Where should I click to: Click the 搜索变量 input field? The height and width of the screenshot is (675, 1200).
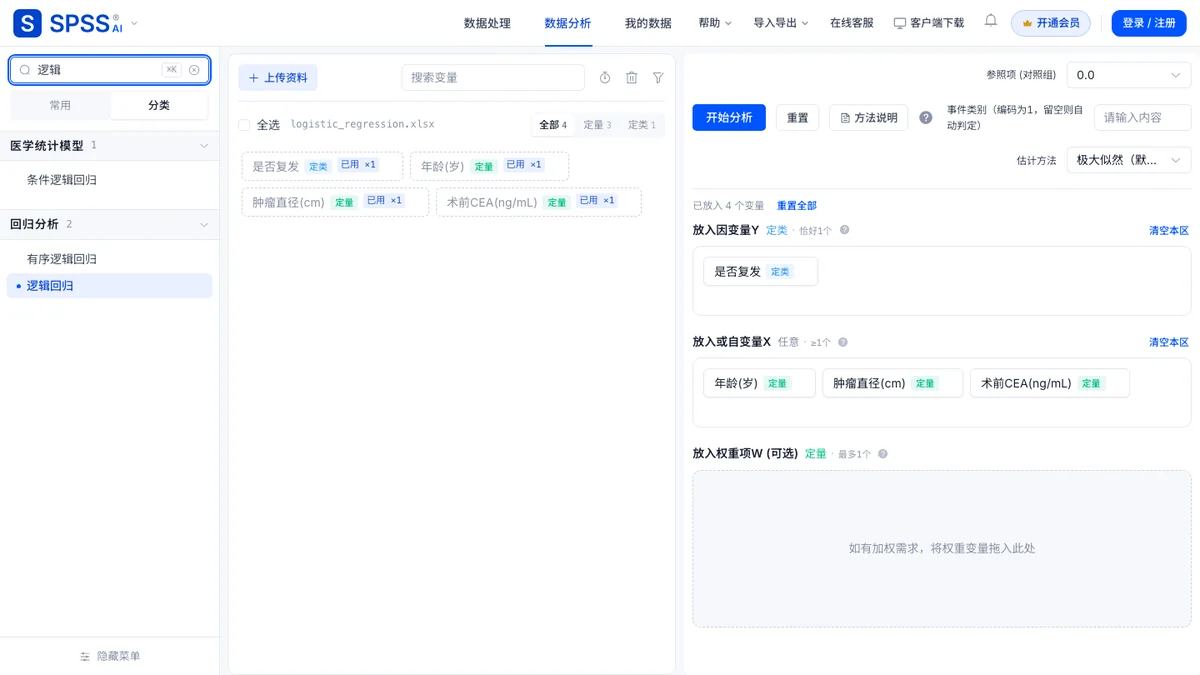[x=493, y=78]
